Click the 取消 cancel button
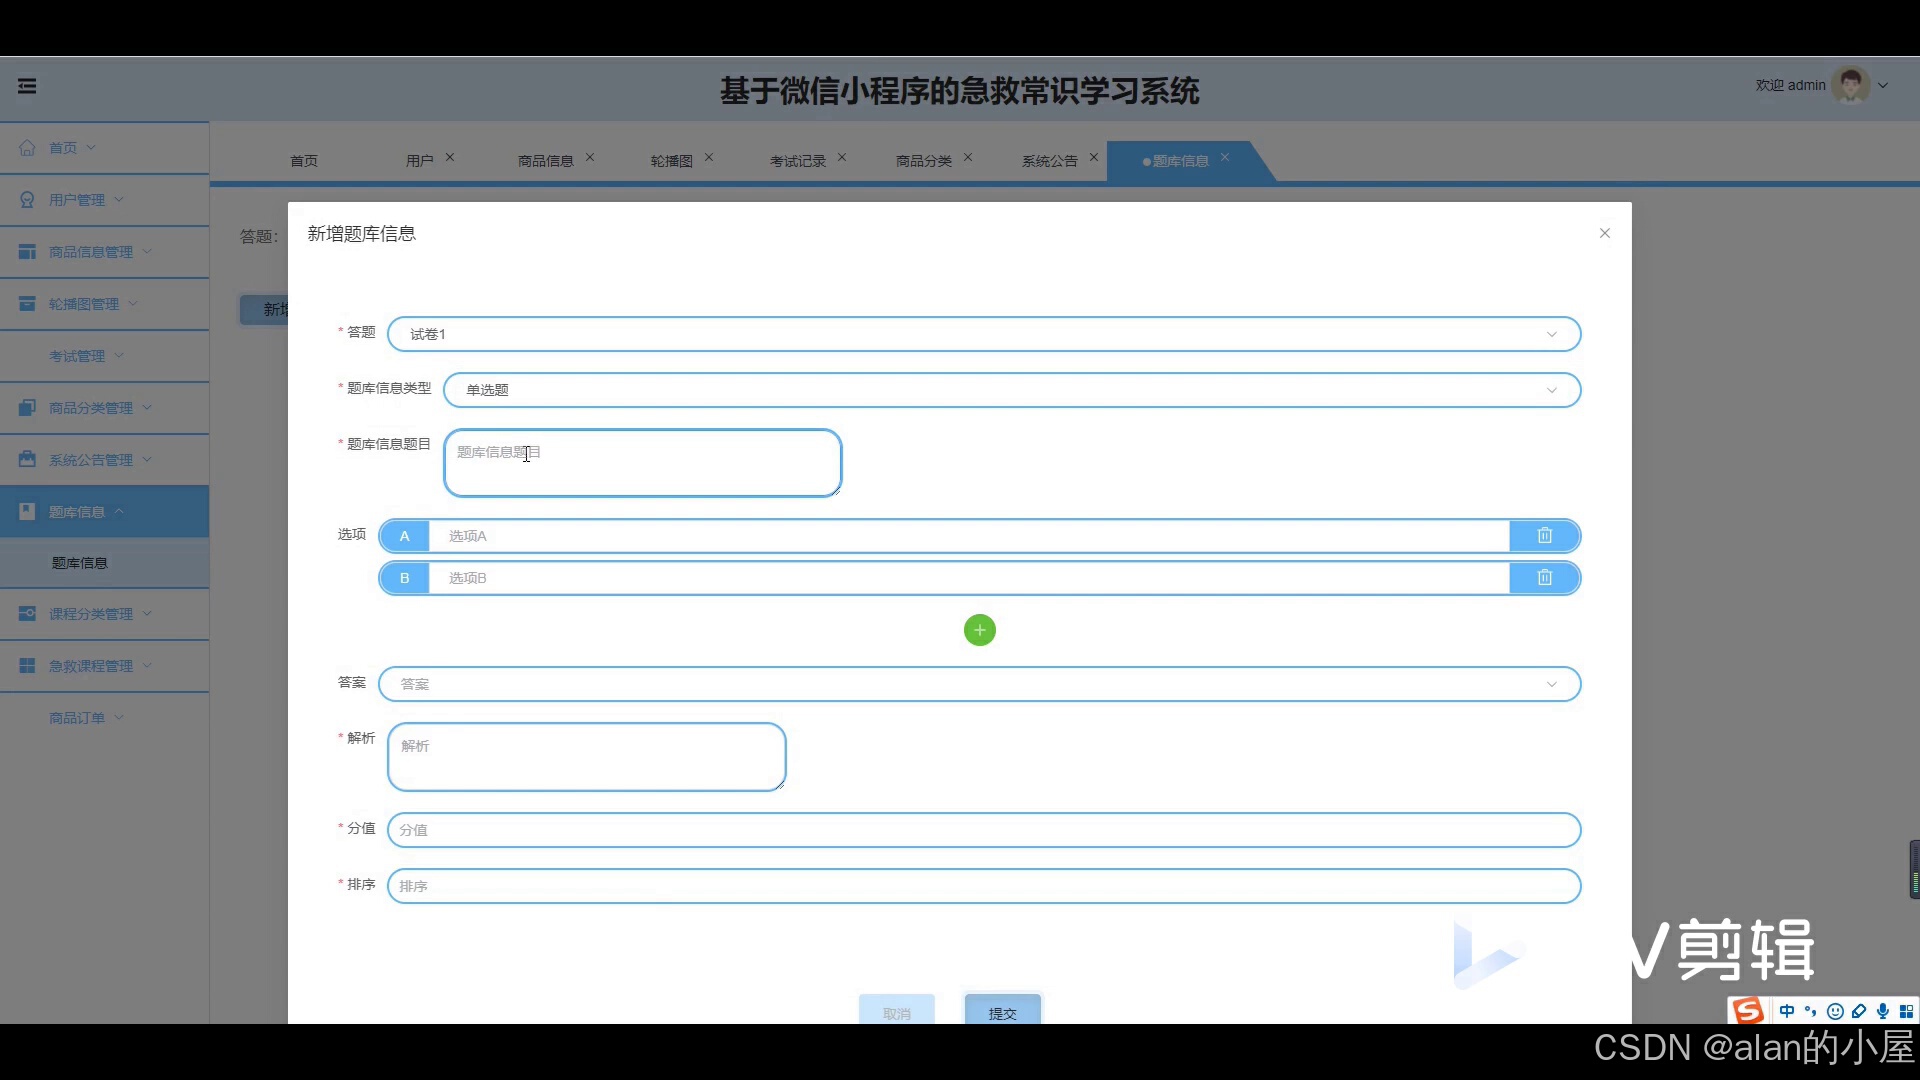Viewport: 1920px width, 1080px height. point(896,1012)
